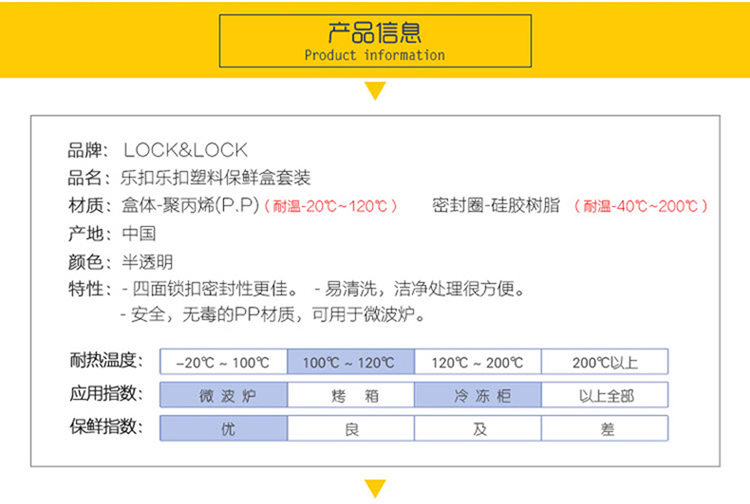Click the red text 耐温-20℃~120℃
The width and height of the screenshot is (750, 504).
click(x=331, y=206)
